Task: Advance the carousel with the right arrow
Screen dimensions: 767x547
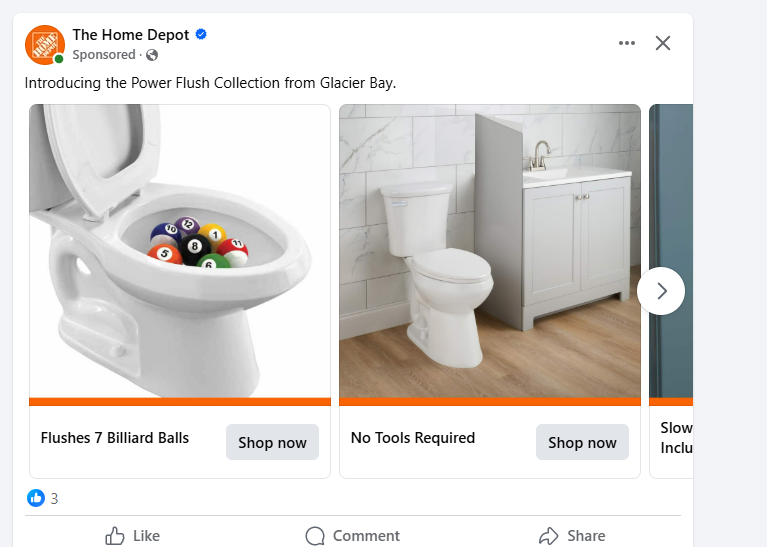Action: click(x=661, y=291)
